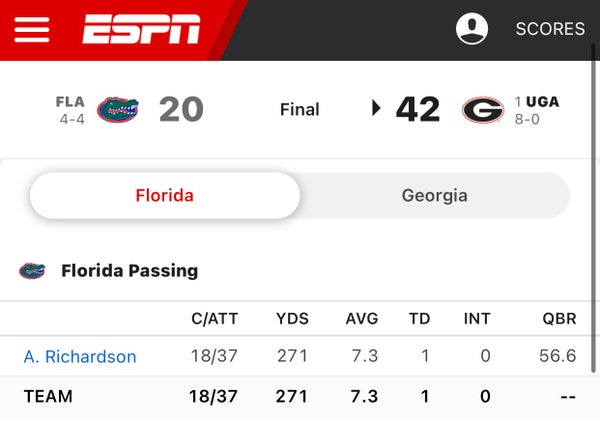Click the TEAM totals row
The height and width of the screenshot is (422, 600).
[x=300, y=396]
